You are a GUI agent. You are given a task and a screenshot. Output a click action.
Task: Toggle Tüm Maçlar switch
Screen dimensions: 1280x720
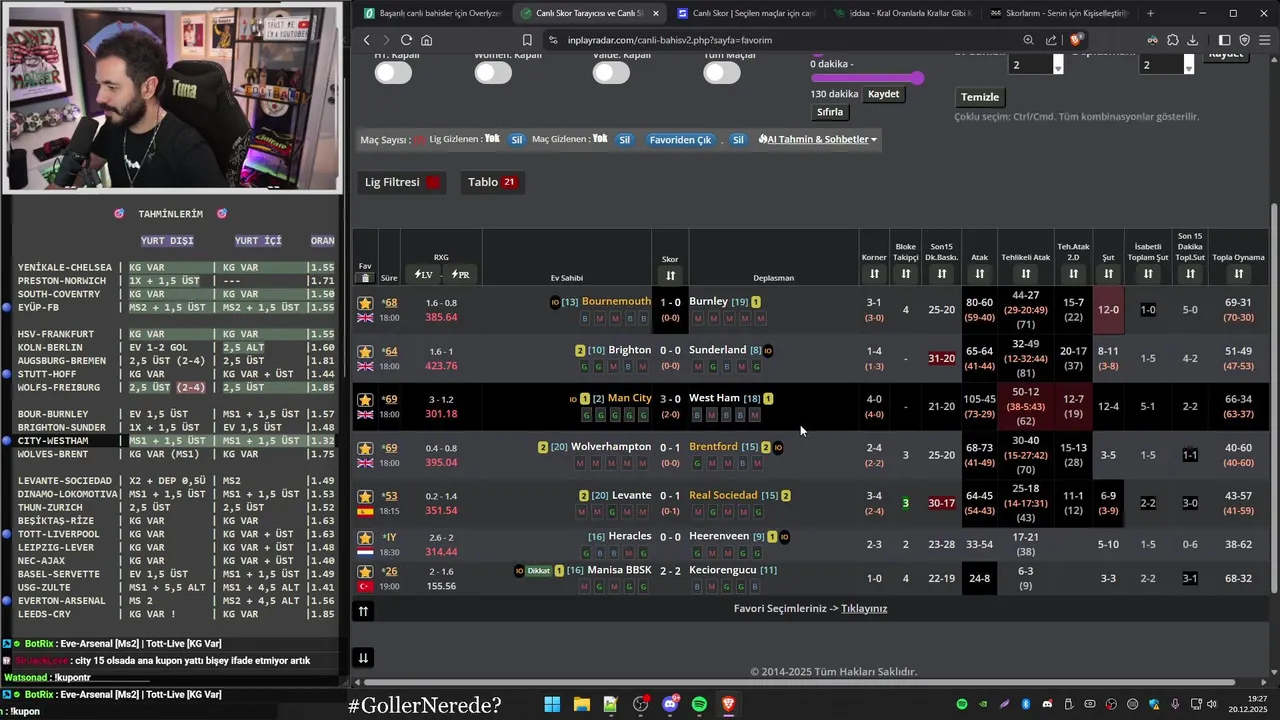point(722,72)
